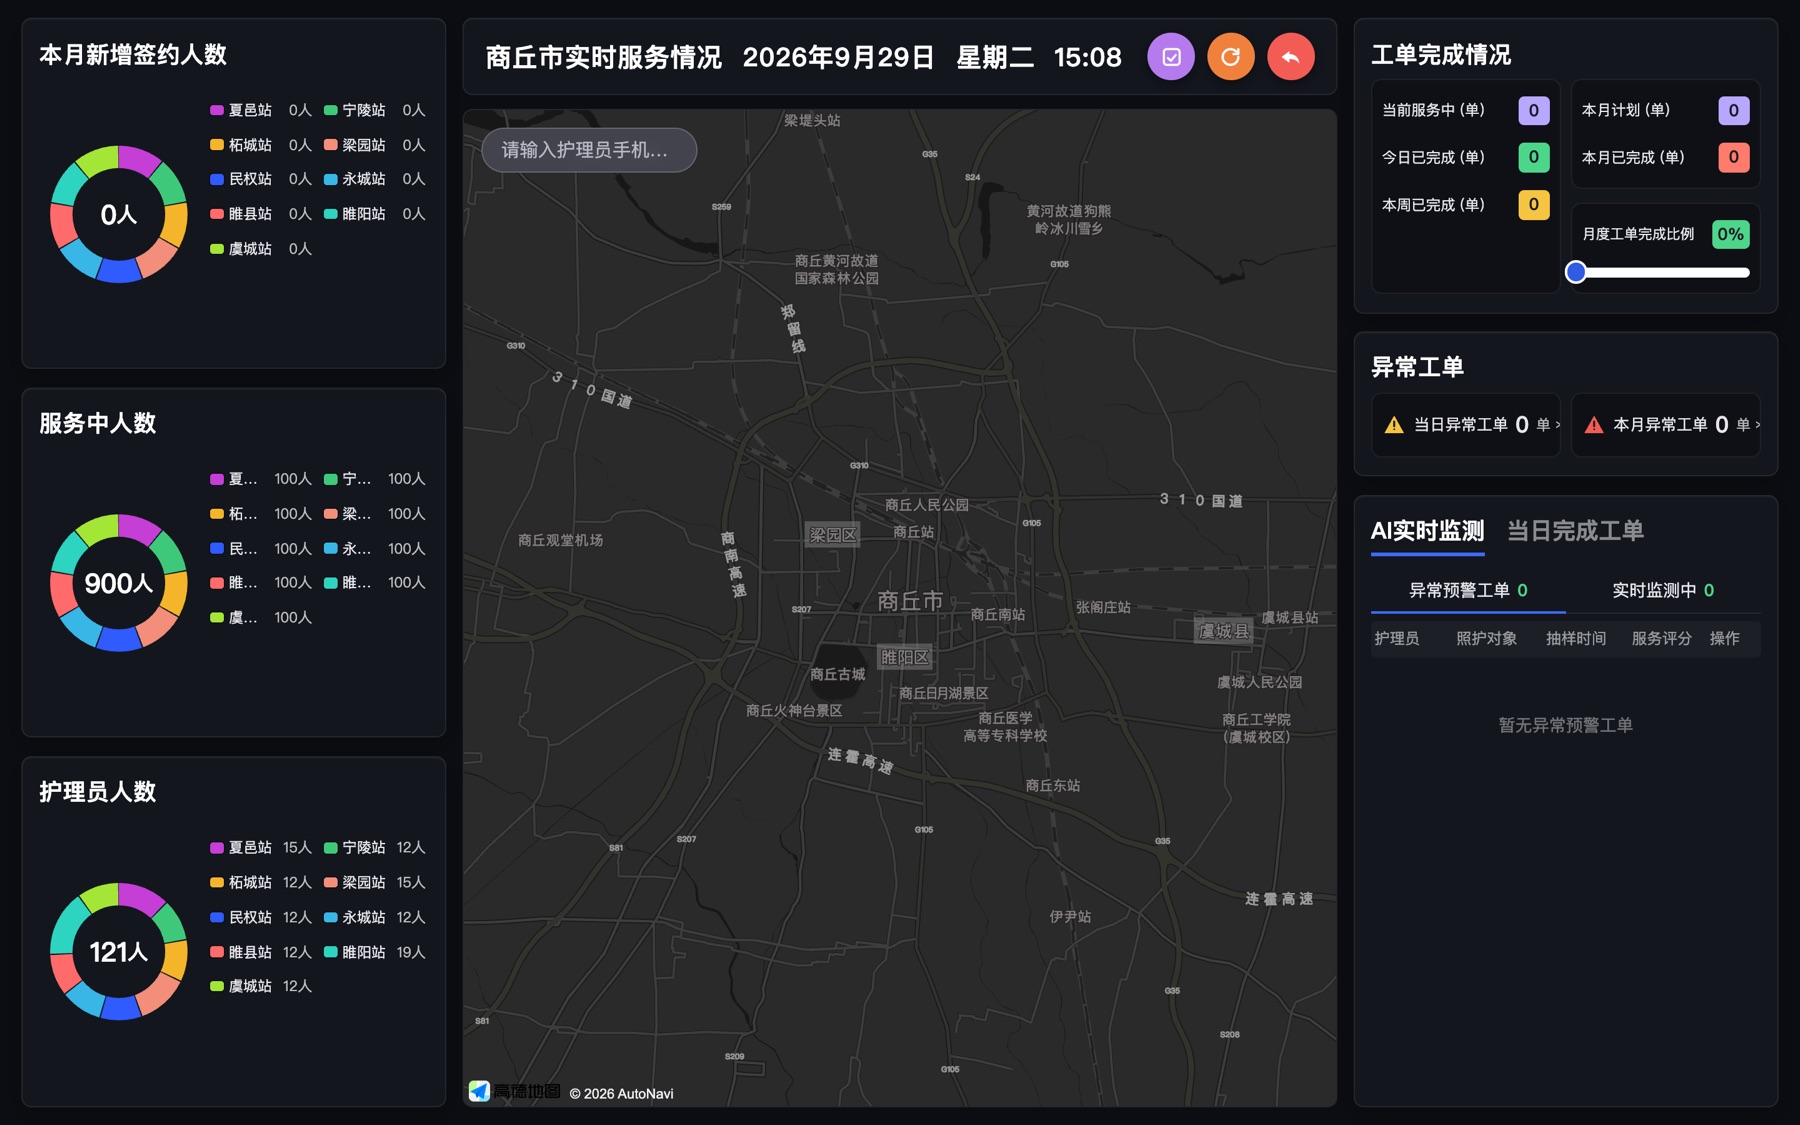
Task: Click the 今日已完成 green count badge
Action: coord(1534,157)
